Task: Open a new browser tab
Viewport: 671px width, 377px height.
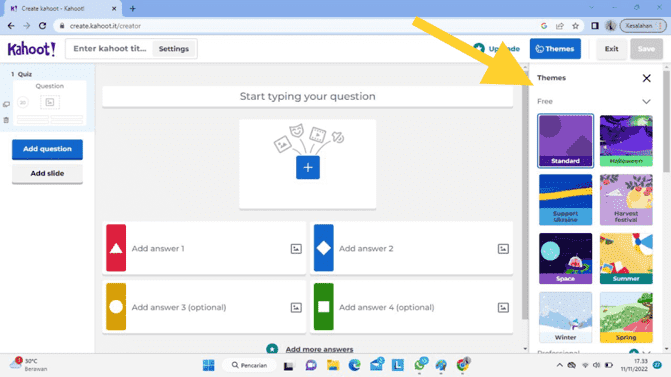Action: click(x=133, y=9)
